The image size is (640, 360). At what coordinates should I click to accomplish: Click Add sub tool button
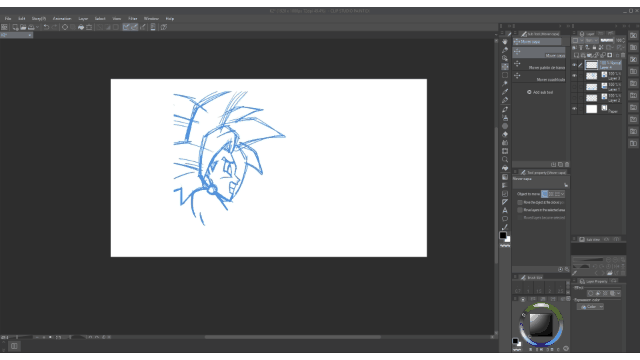[x=540, y=92]
